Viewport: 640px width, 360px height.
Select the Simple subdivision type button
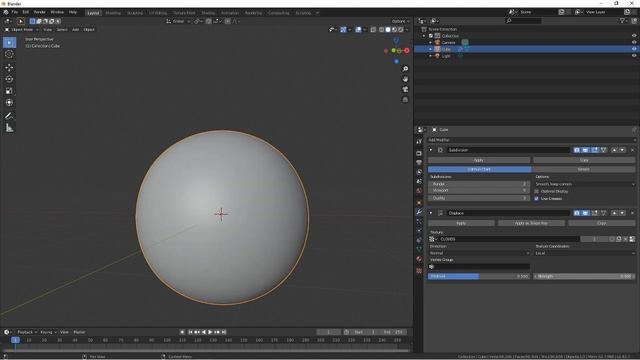[583, 169]
